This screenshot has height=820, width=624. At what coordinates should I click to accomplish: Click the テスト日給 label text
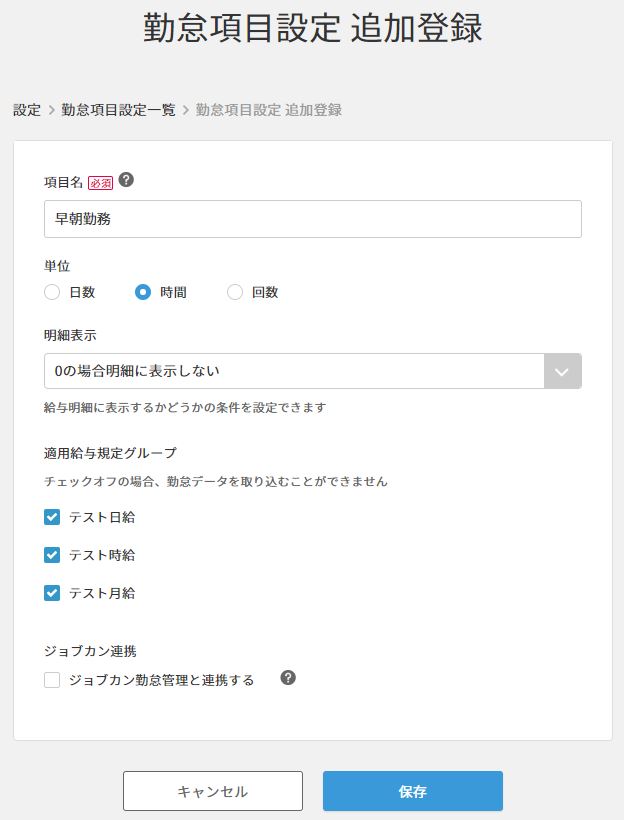[102, 517]
